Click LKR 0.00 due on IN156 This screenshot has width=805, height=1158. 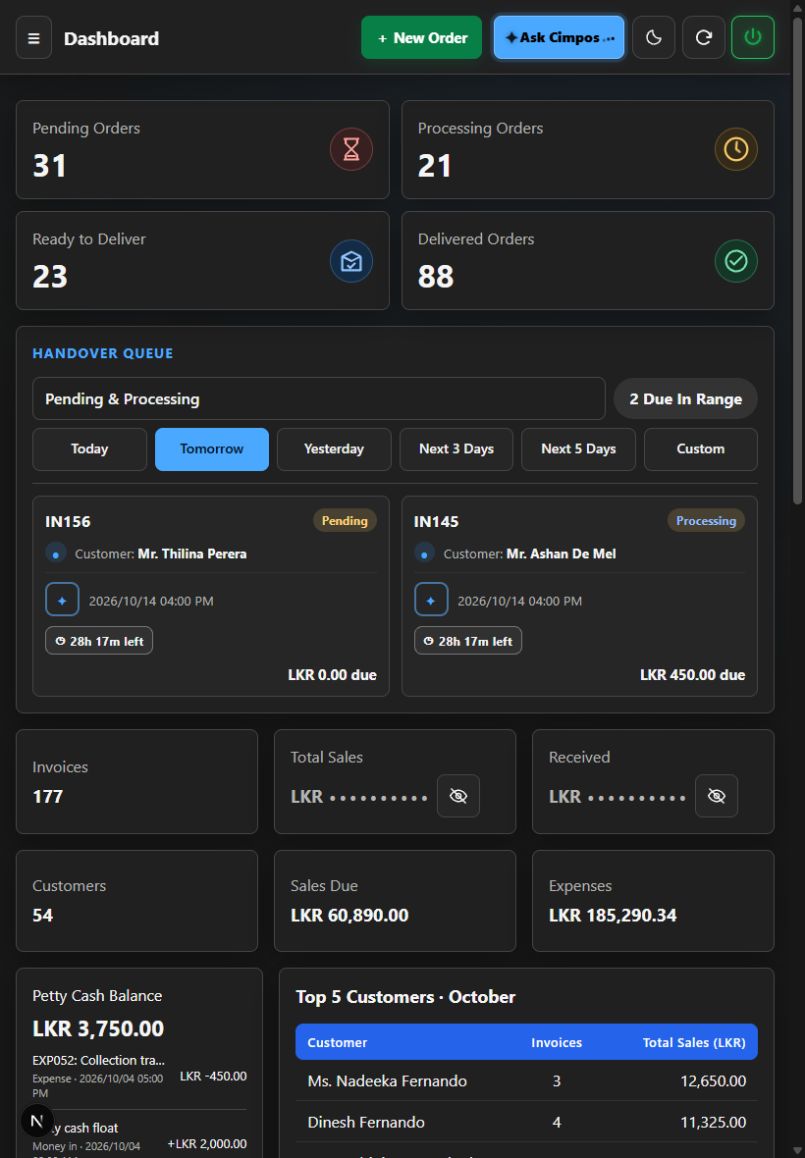(332, 675)
